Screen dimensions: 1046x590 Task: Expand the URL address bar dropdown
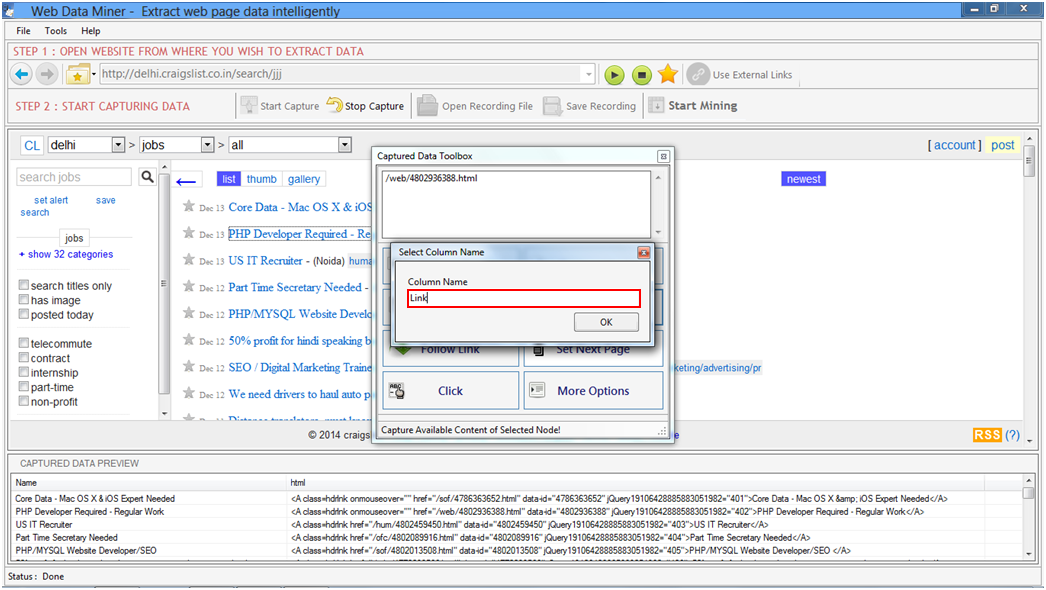(588, 74)
